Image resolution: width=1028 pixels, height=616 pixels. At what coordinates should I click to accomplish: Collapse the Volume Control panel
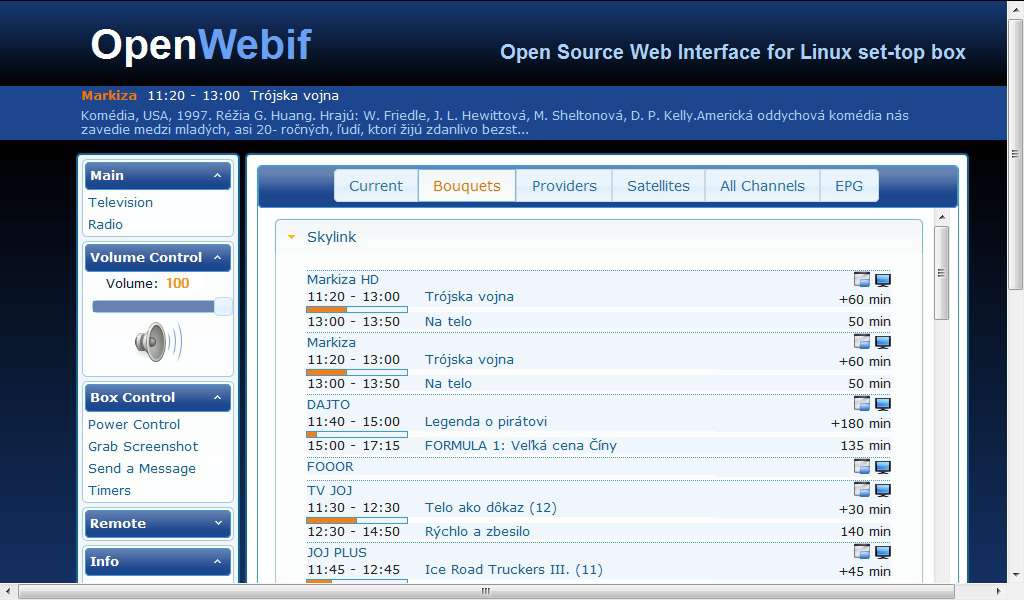(x=217, y=258)
